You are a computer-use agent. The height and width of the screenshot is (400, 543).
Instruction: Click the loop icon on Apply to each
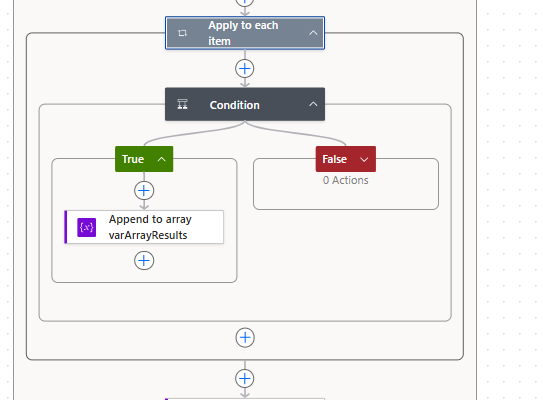[x=183, y=33]
